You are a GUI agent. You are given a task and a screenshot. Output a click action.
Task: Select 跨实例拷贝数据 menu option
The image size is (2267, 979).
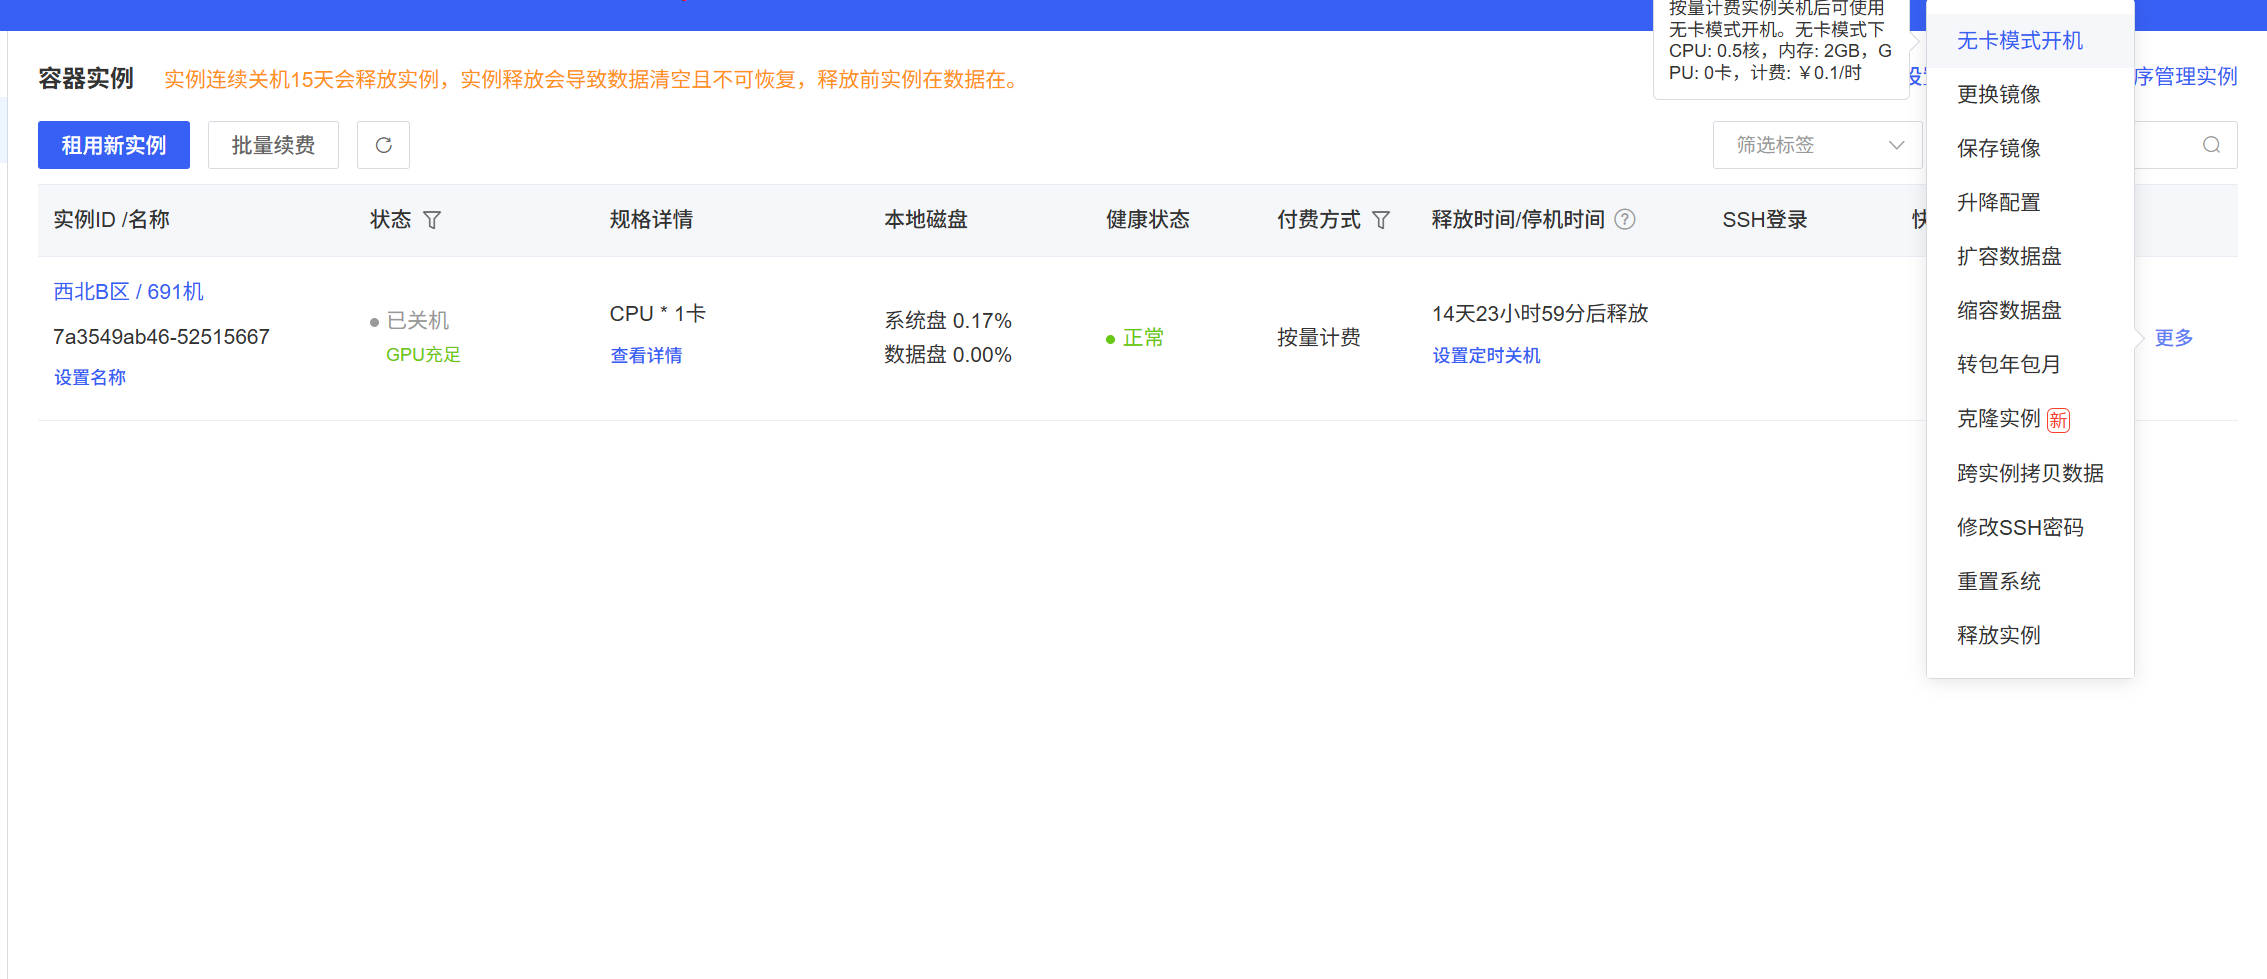click(x=2030, y=474)
